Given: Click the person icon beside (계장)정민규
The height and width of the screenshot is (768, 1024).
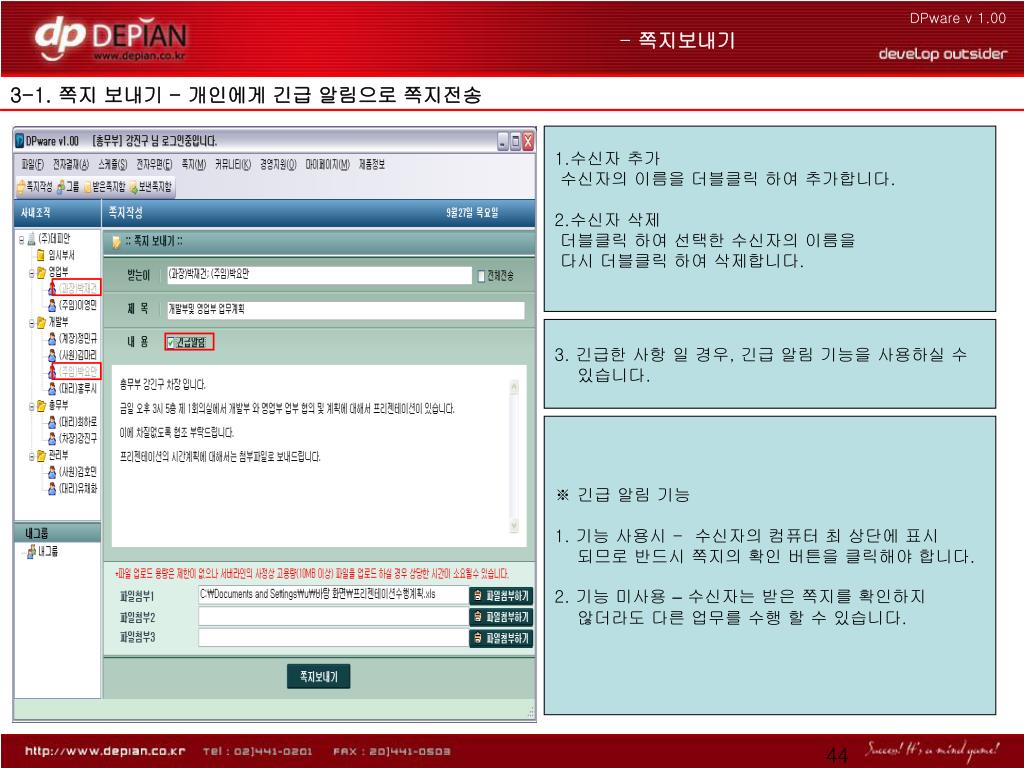Looking at the screenshot, I should [x=52, y=338].
